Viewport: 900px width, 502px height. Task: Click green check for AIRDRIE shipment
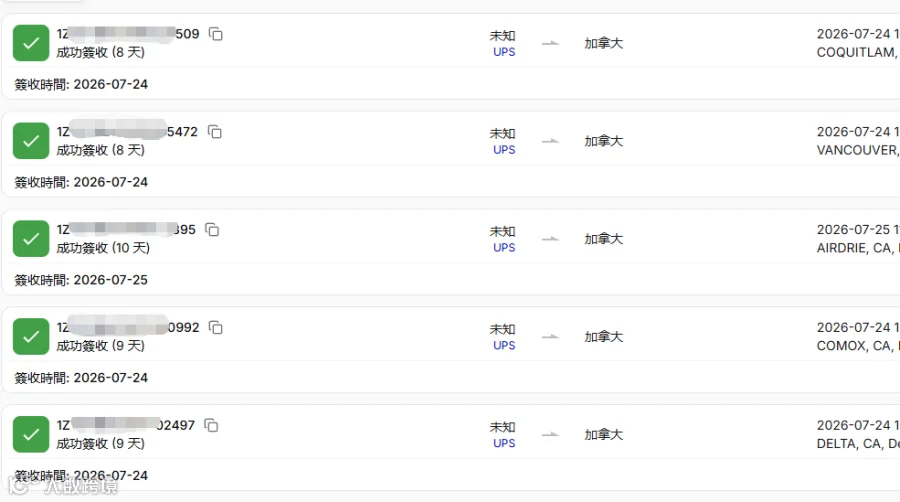coord(31,239)
